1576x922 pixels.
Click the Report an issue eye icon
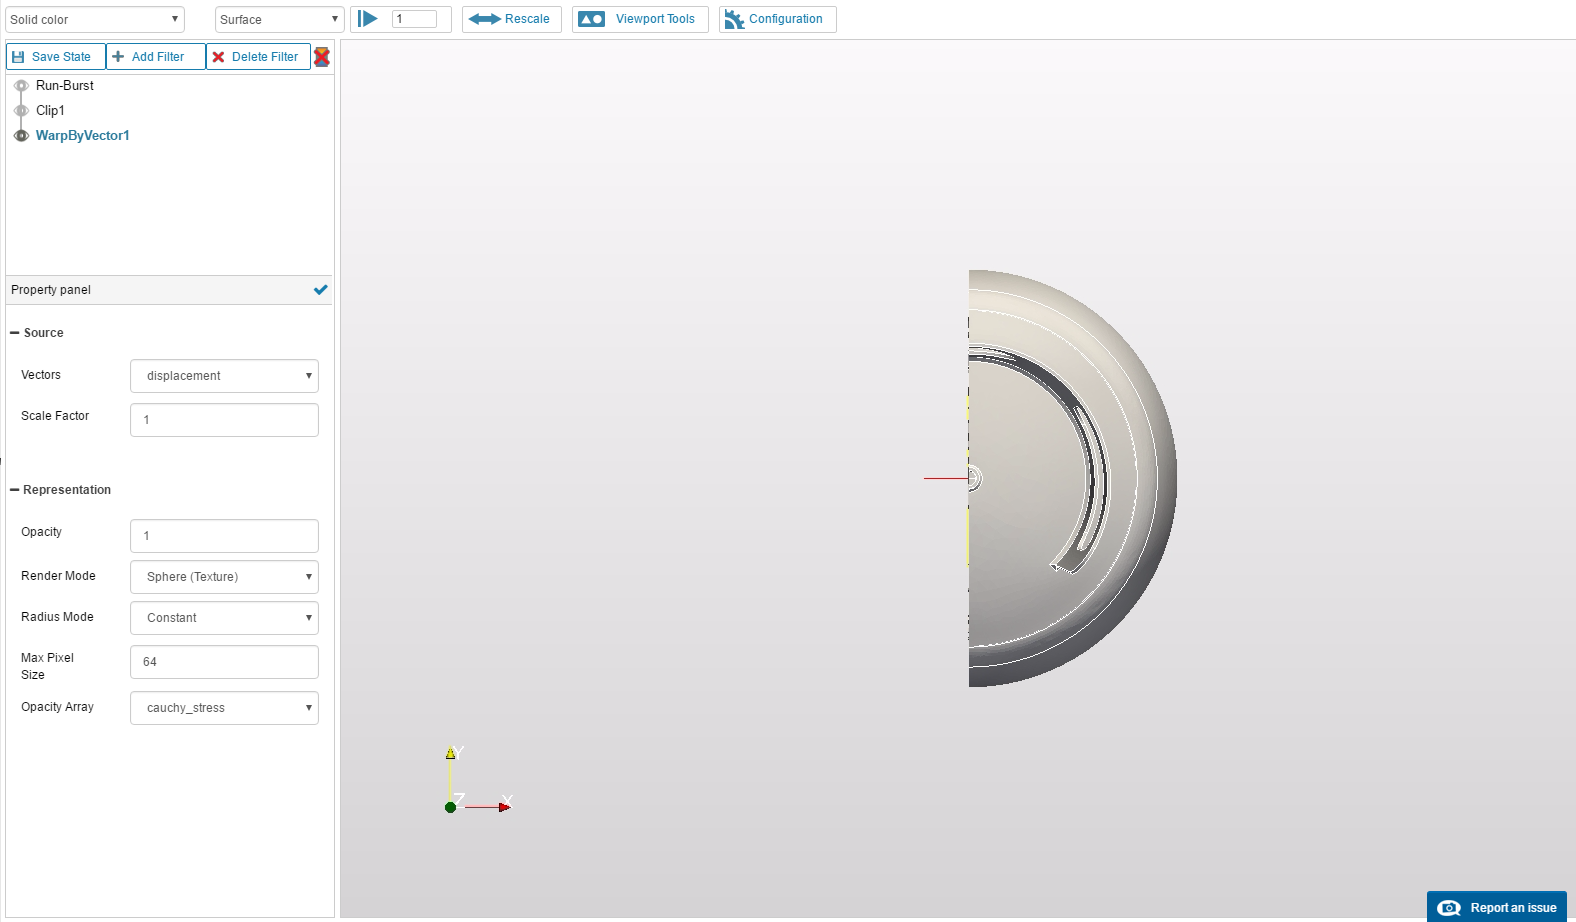[x=1449, y=908]
